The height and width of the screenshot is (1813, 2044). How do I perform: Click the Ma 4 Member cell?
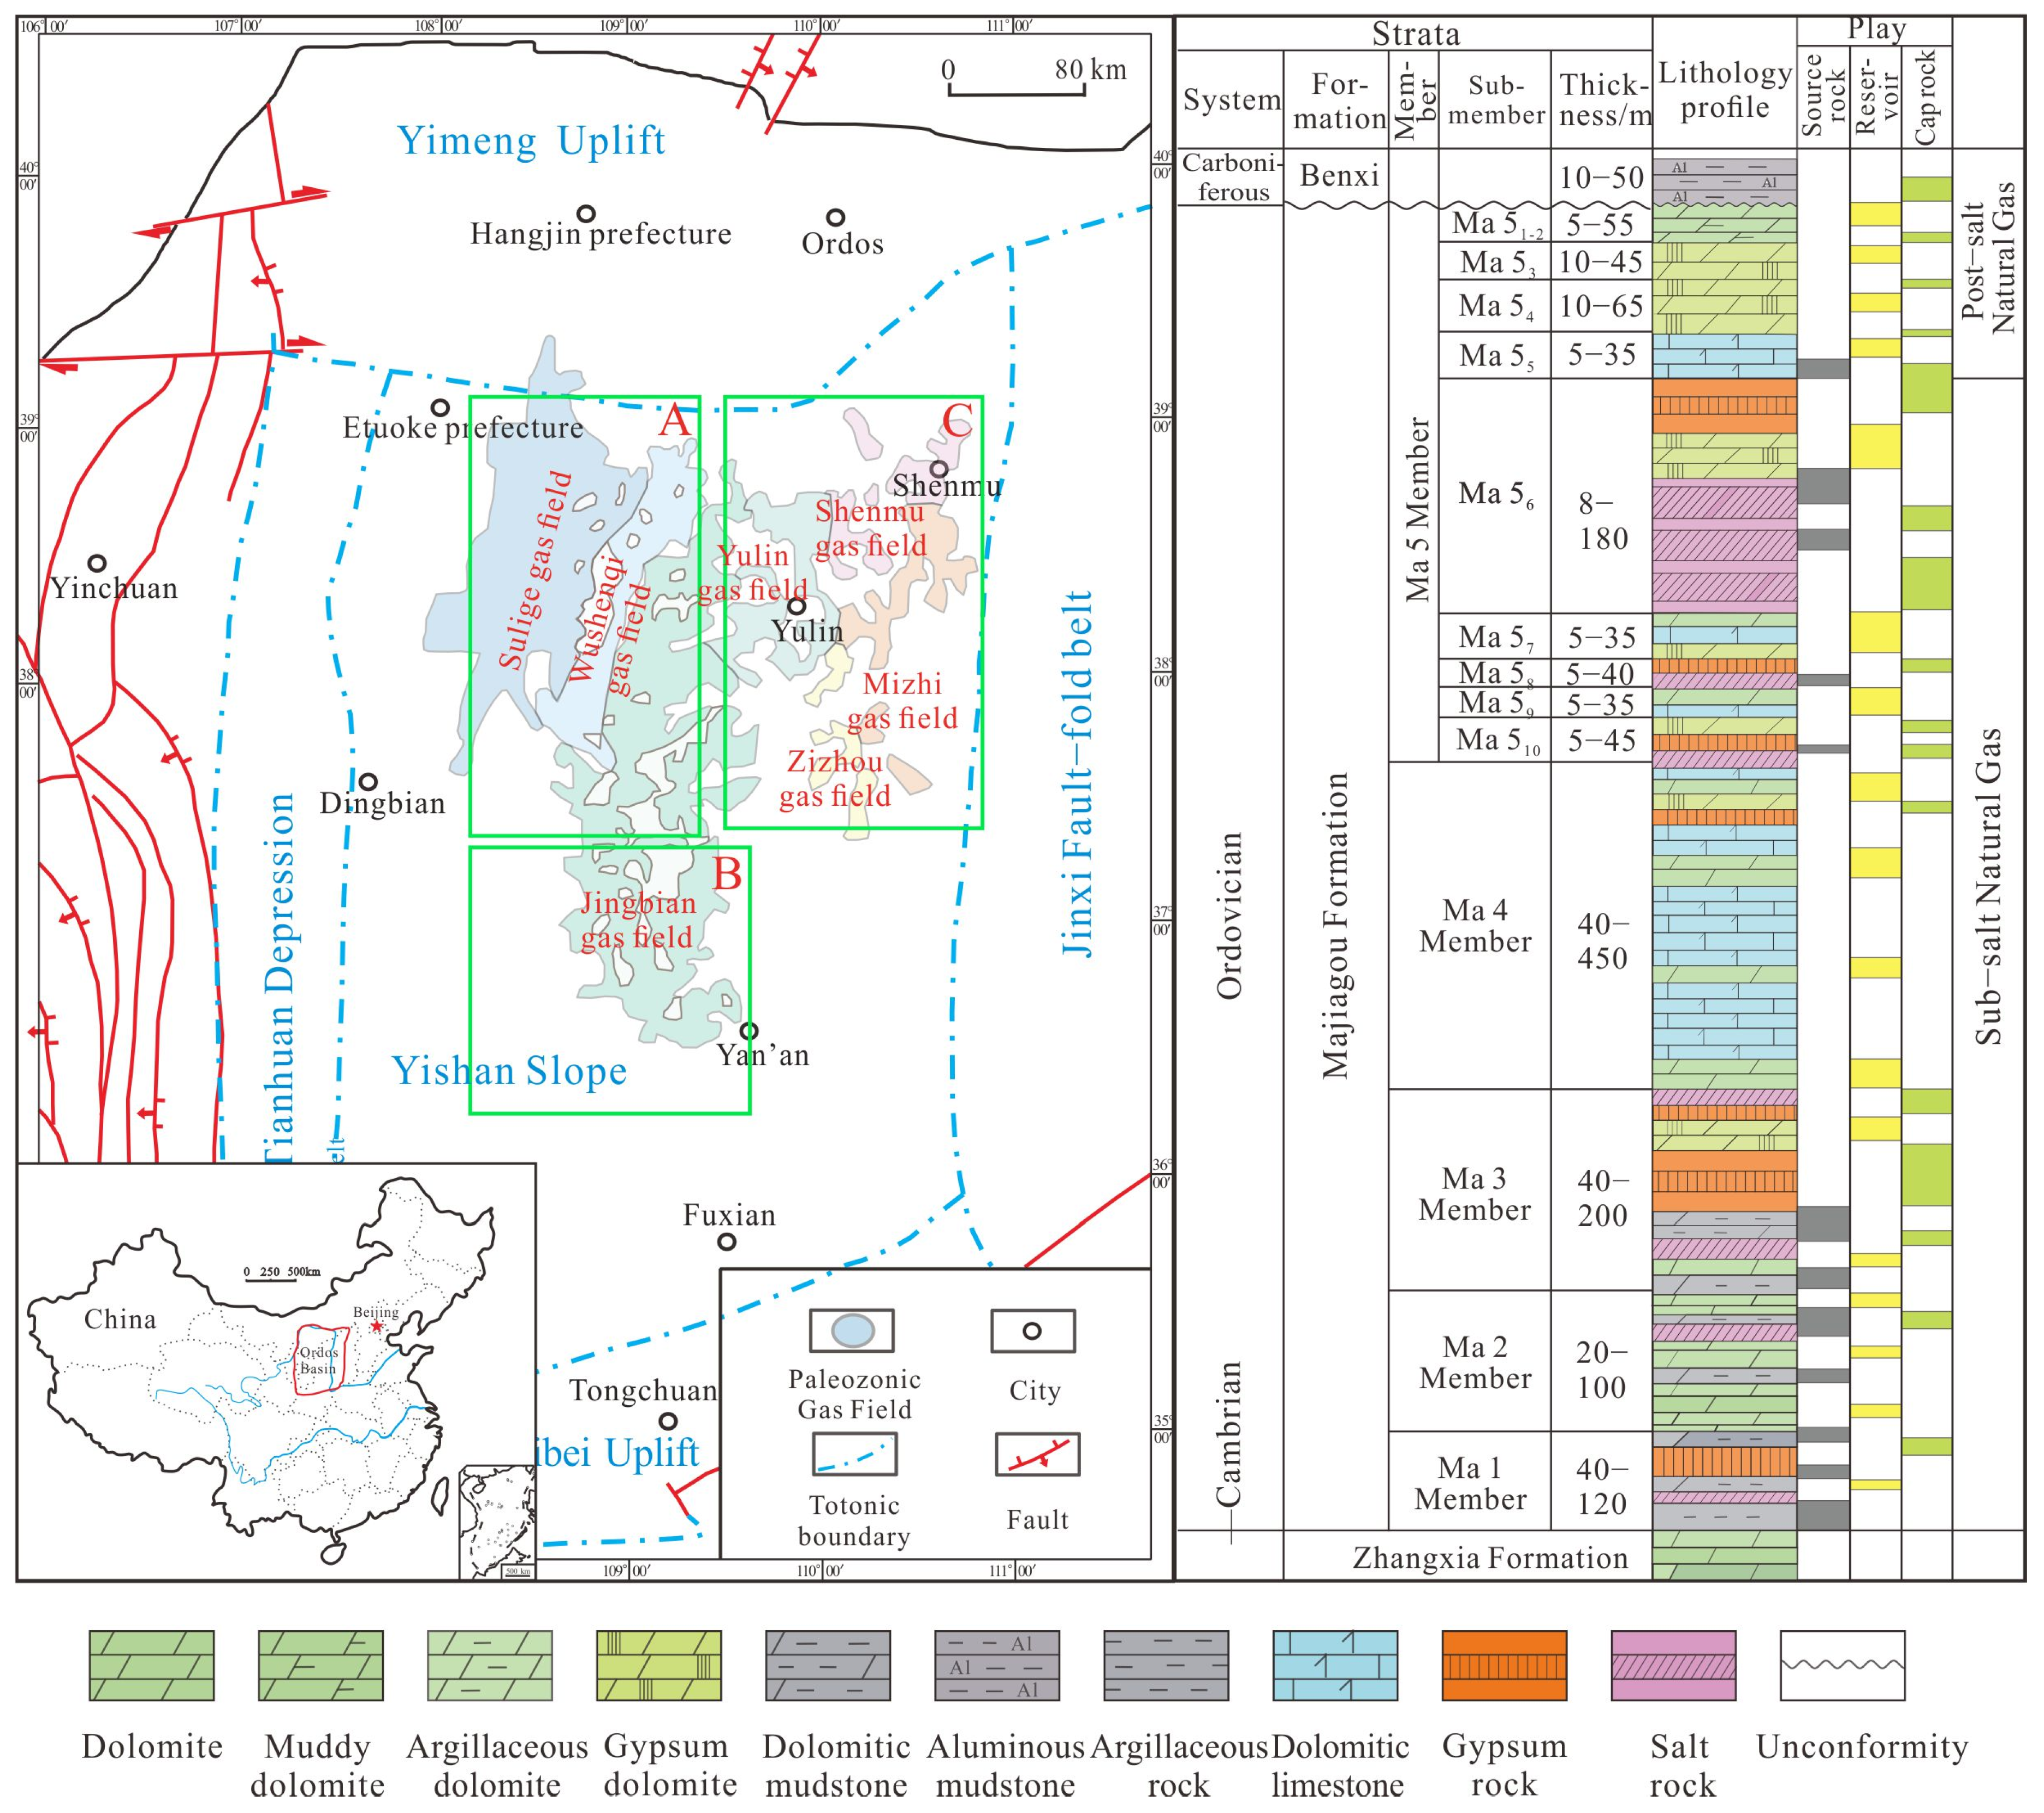coord(1474,926)
